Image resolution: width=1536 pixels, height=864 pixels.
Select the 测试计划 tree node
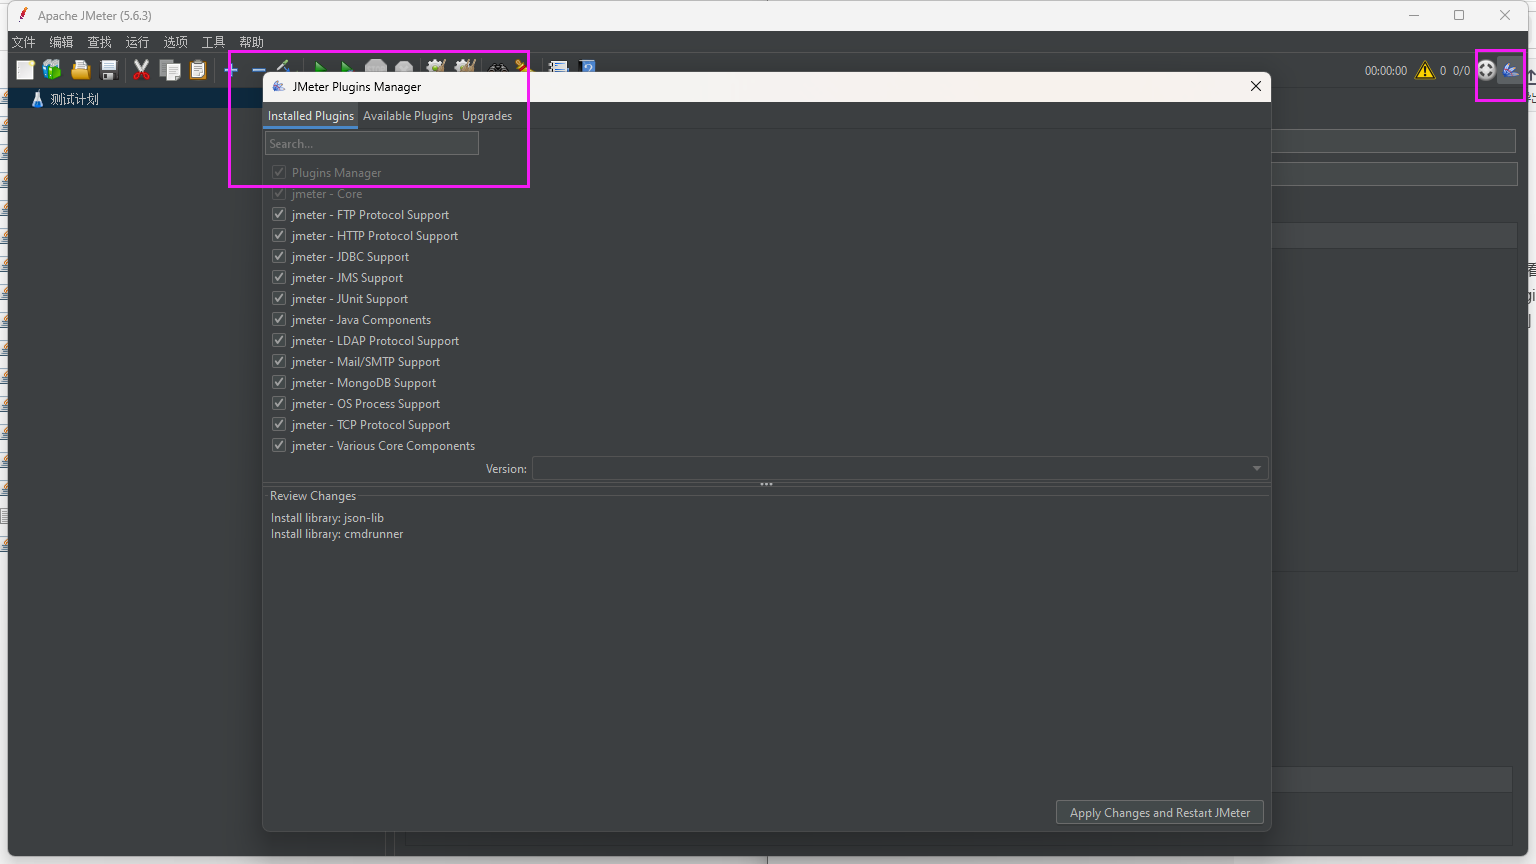tap(75, 99)
